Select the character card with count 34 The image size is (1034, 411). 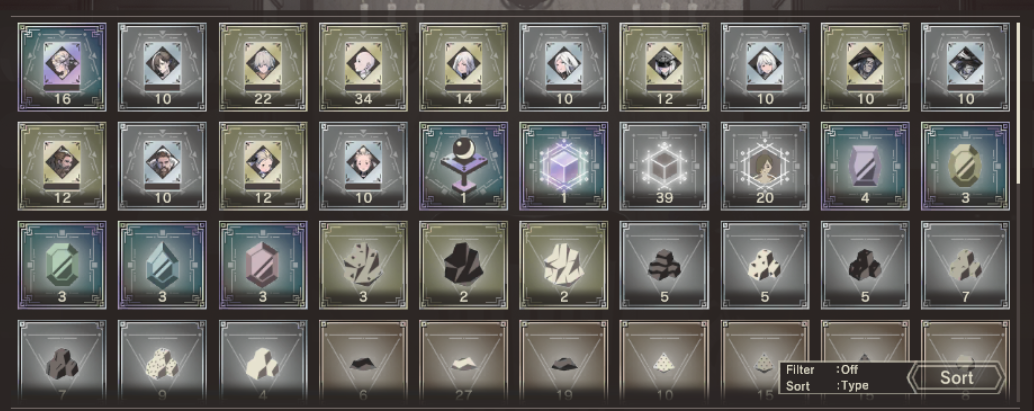click(363, 67)
